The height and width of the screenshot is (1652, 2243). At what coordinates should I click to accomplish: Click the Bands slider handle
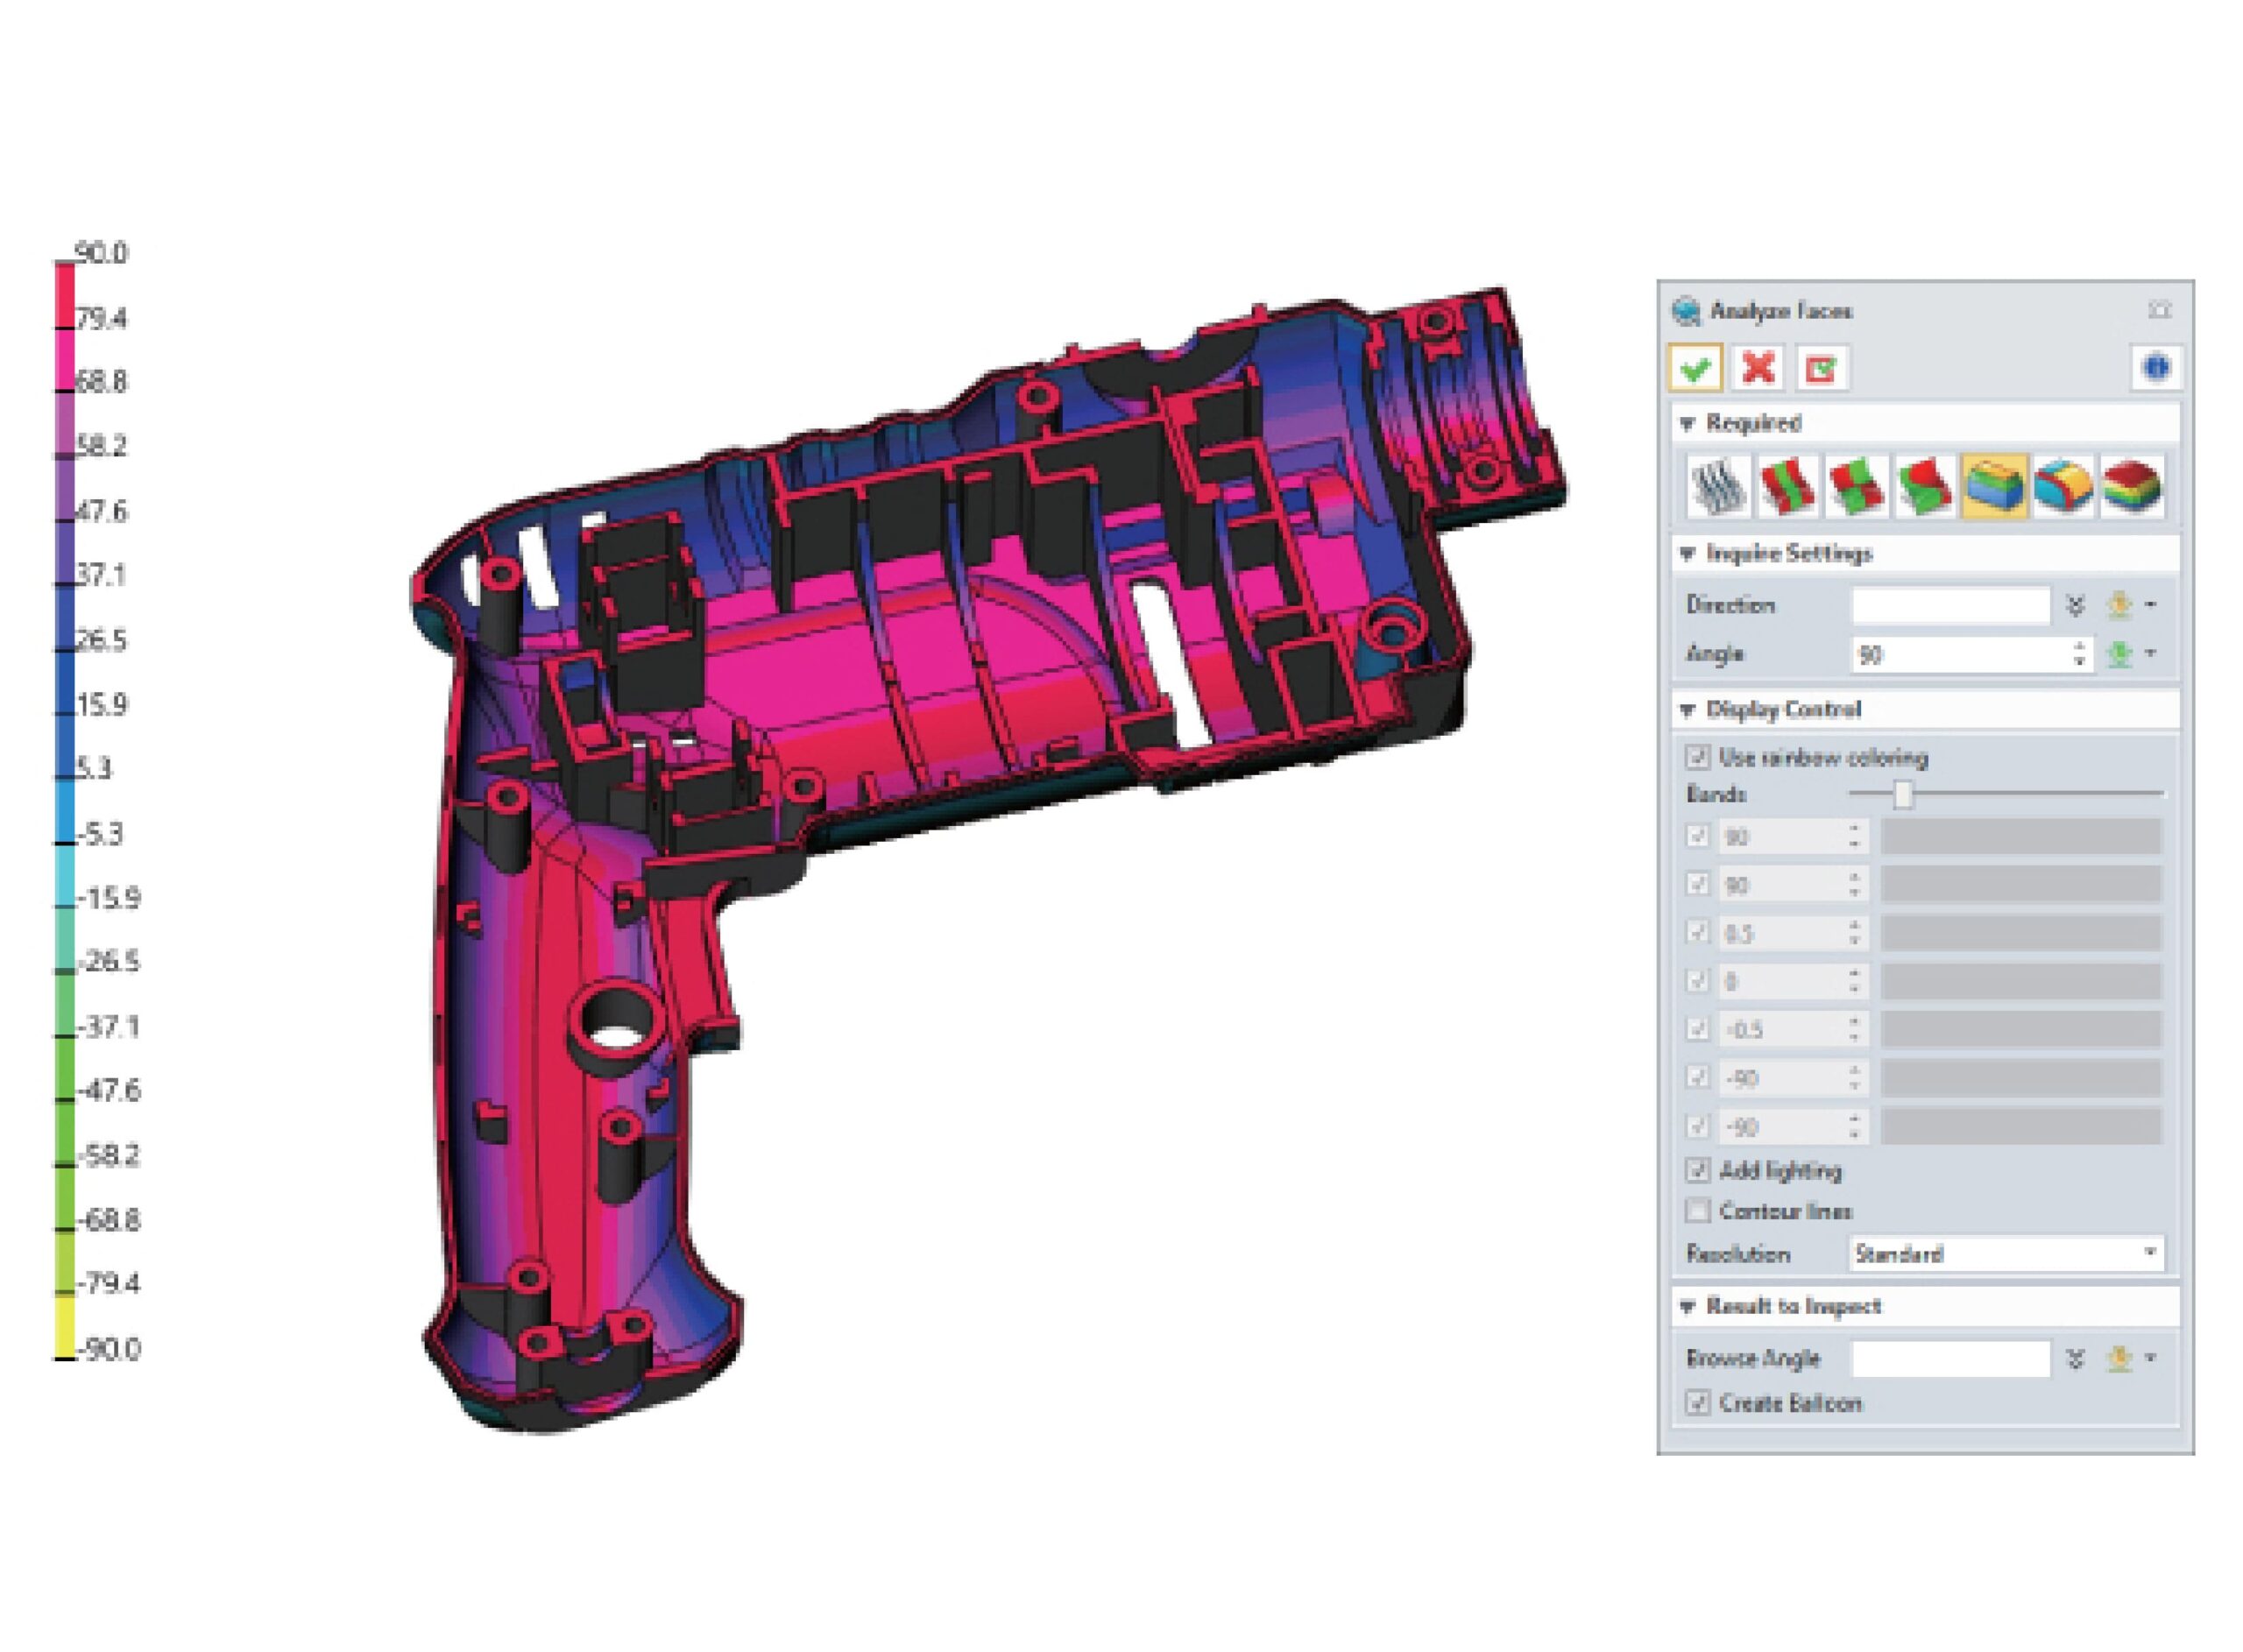point(1903,794)
